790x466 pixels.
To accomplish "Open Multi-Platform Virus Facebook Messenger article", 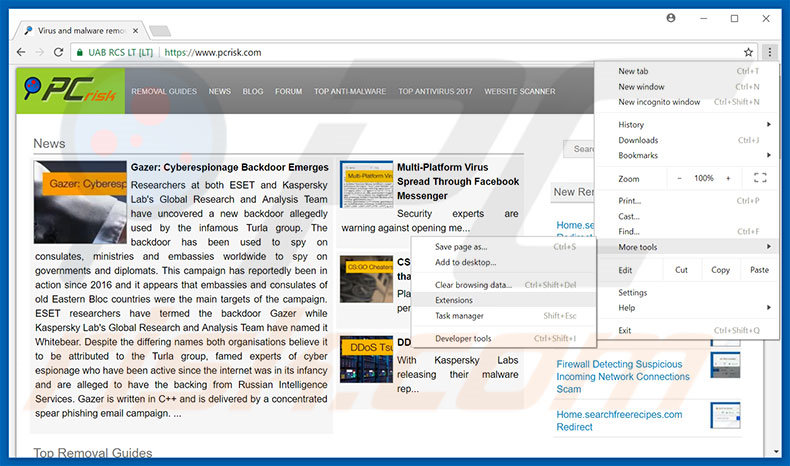I will pos(458,181).
